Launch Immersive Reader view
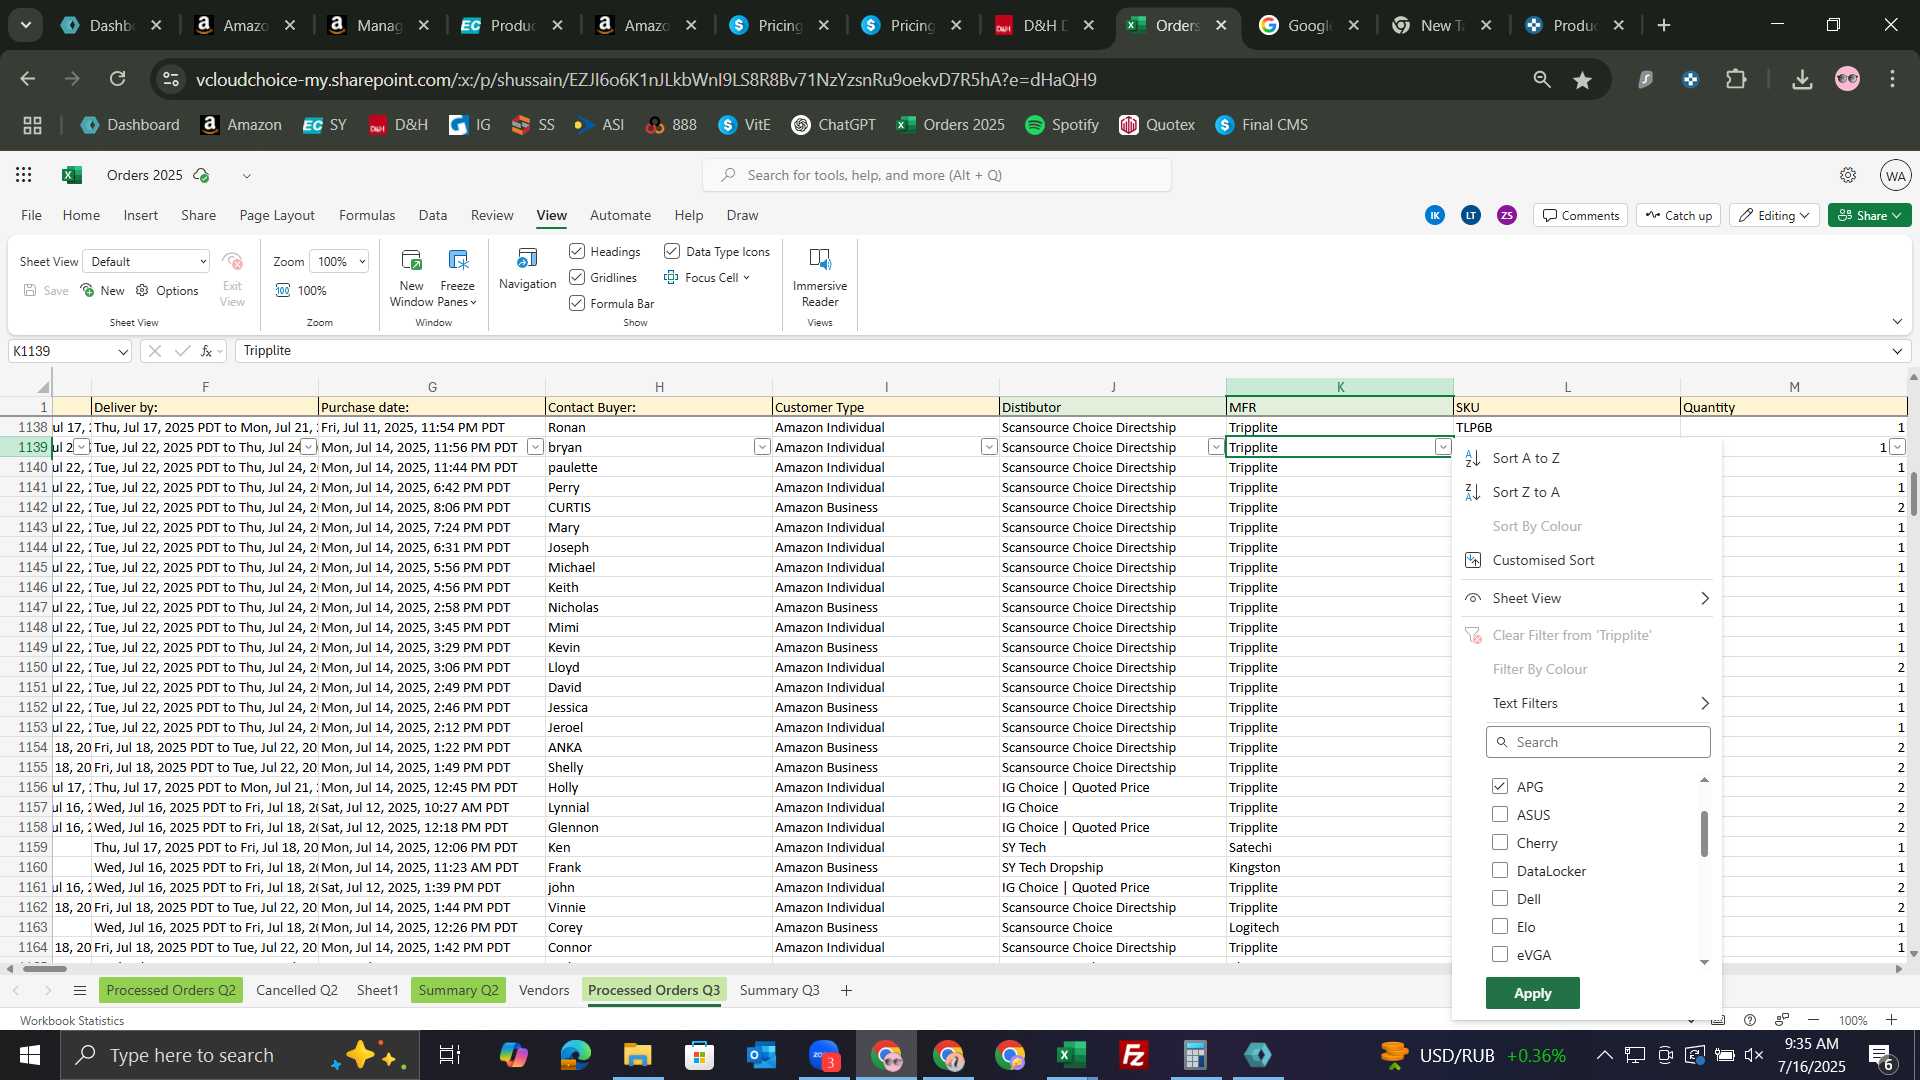 [820, 278]
